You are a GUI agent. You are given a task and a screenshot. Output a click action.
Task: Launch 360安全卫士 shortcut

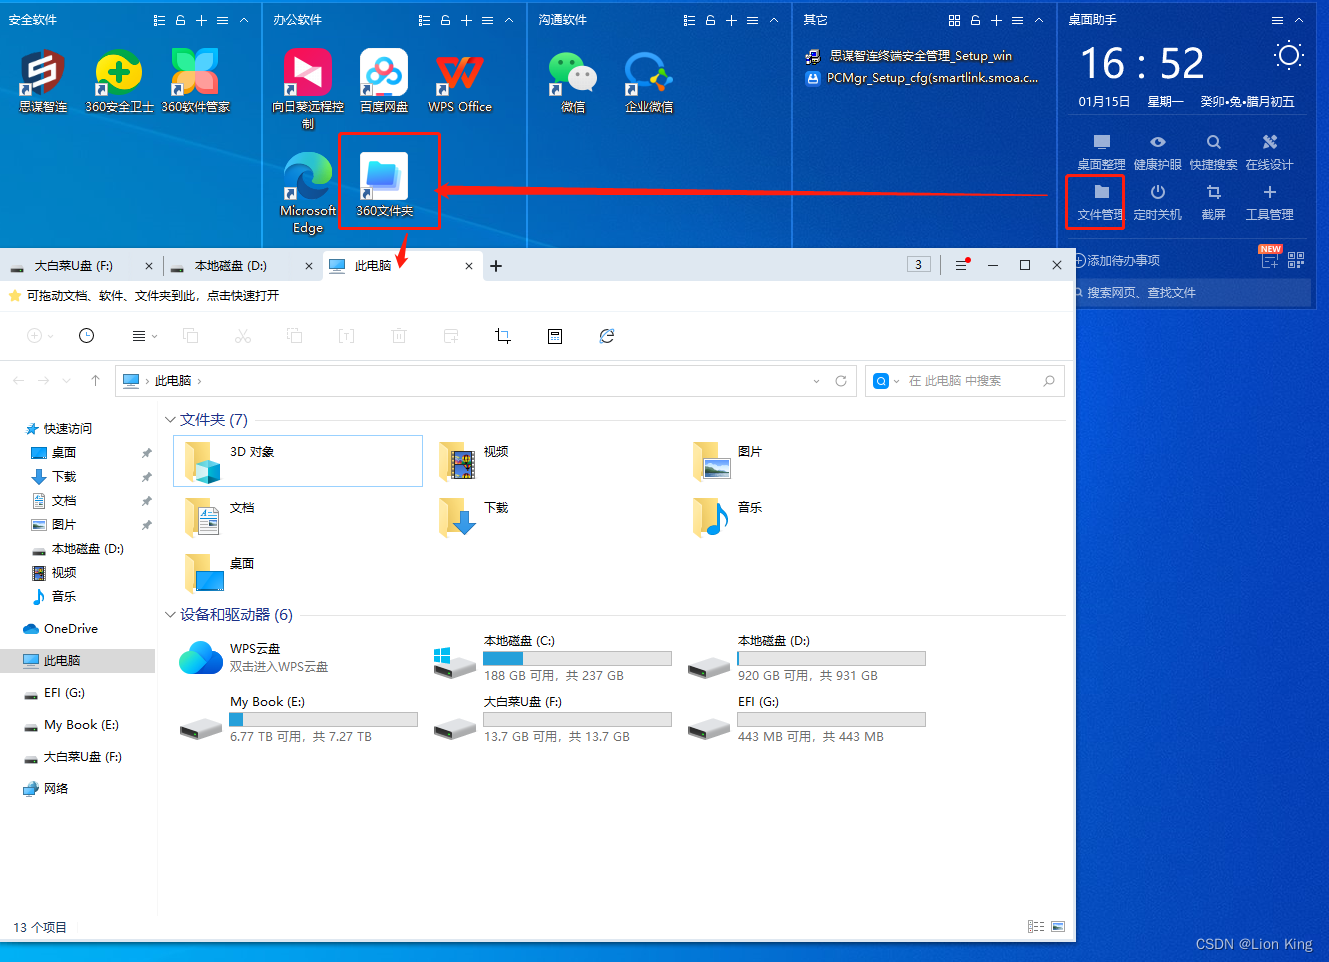pyautogui.click(x=119, y=80)
